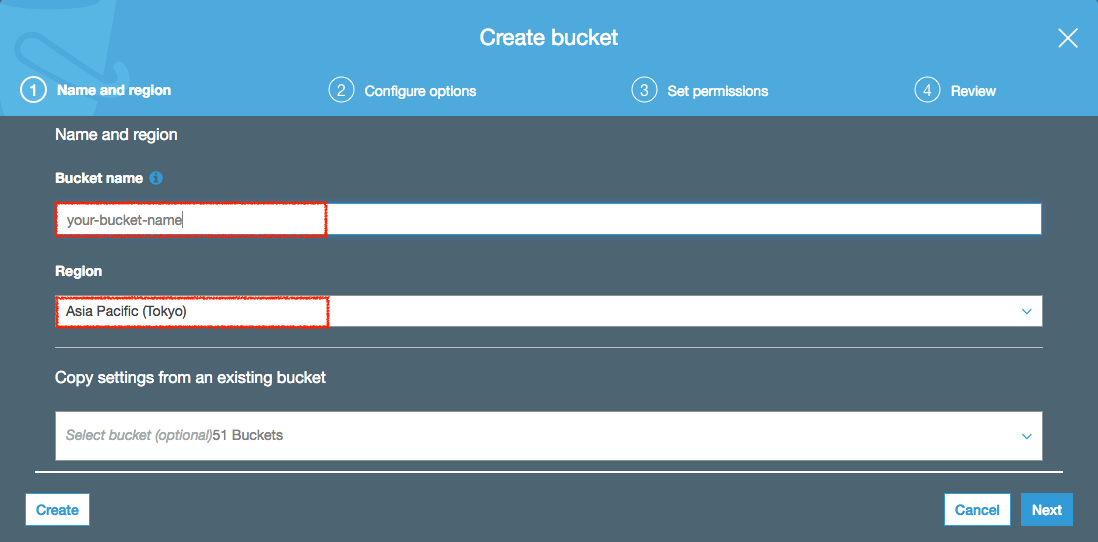
Task: Switch to Set permissions step
Action: coord(718,91)
